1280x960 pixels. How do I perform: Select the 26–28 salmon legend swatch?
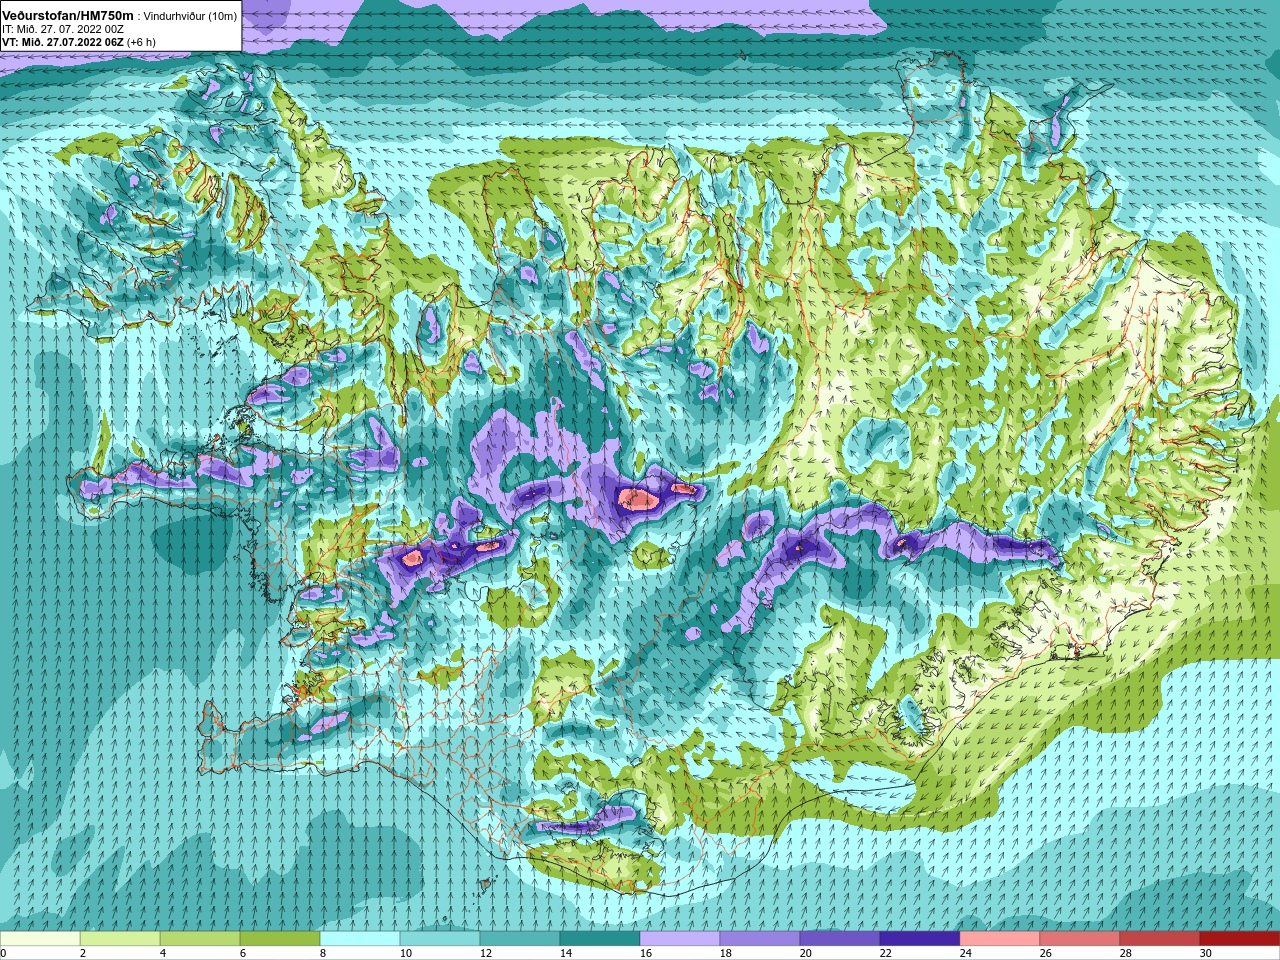[x=1080, y=939]
